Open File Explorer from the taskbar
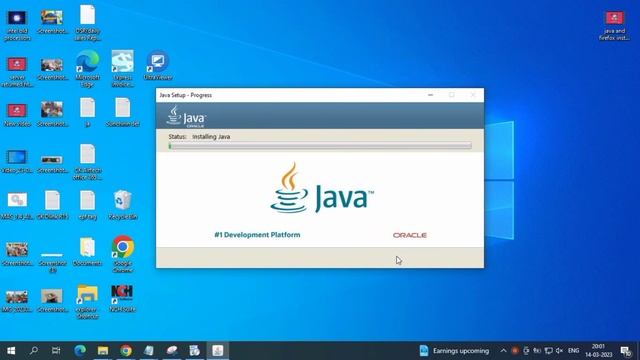Image resolution: width=640 pixels, height=360 pixels. point(103,351)
